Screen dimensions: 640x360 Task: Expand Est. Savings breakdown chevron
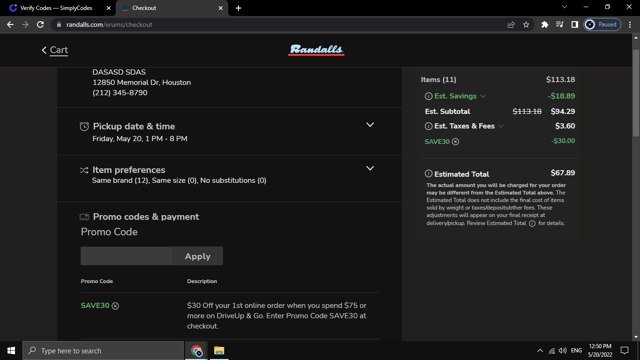(483, 96)
